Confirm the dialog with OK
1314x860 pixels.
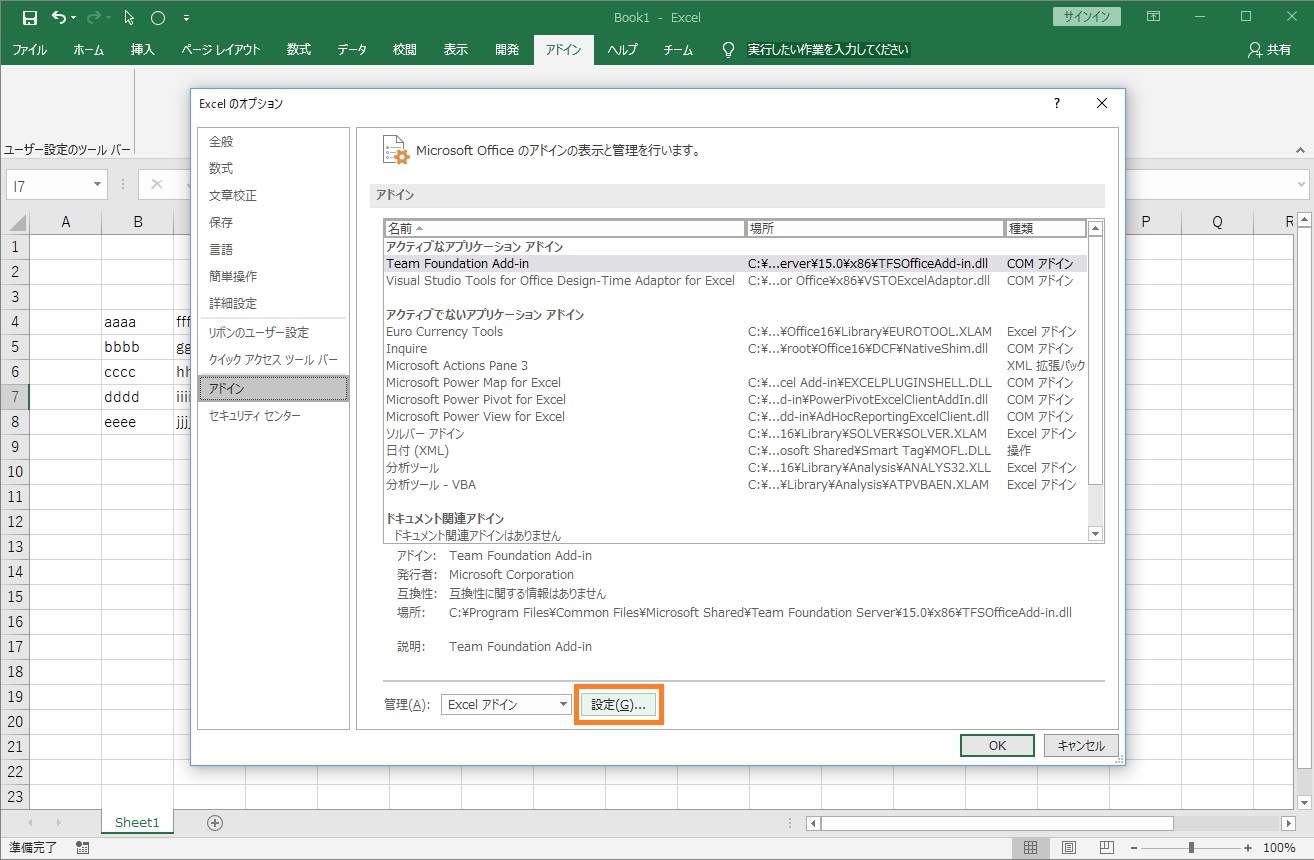pyautogui.click(x=997, y=745)
